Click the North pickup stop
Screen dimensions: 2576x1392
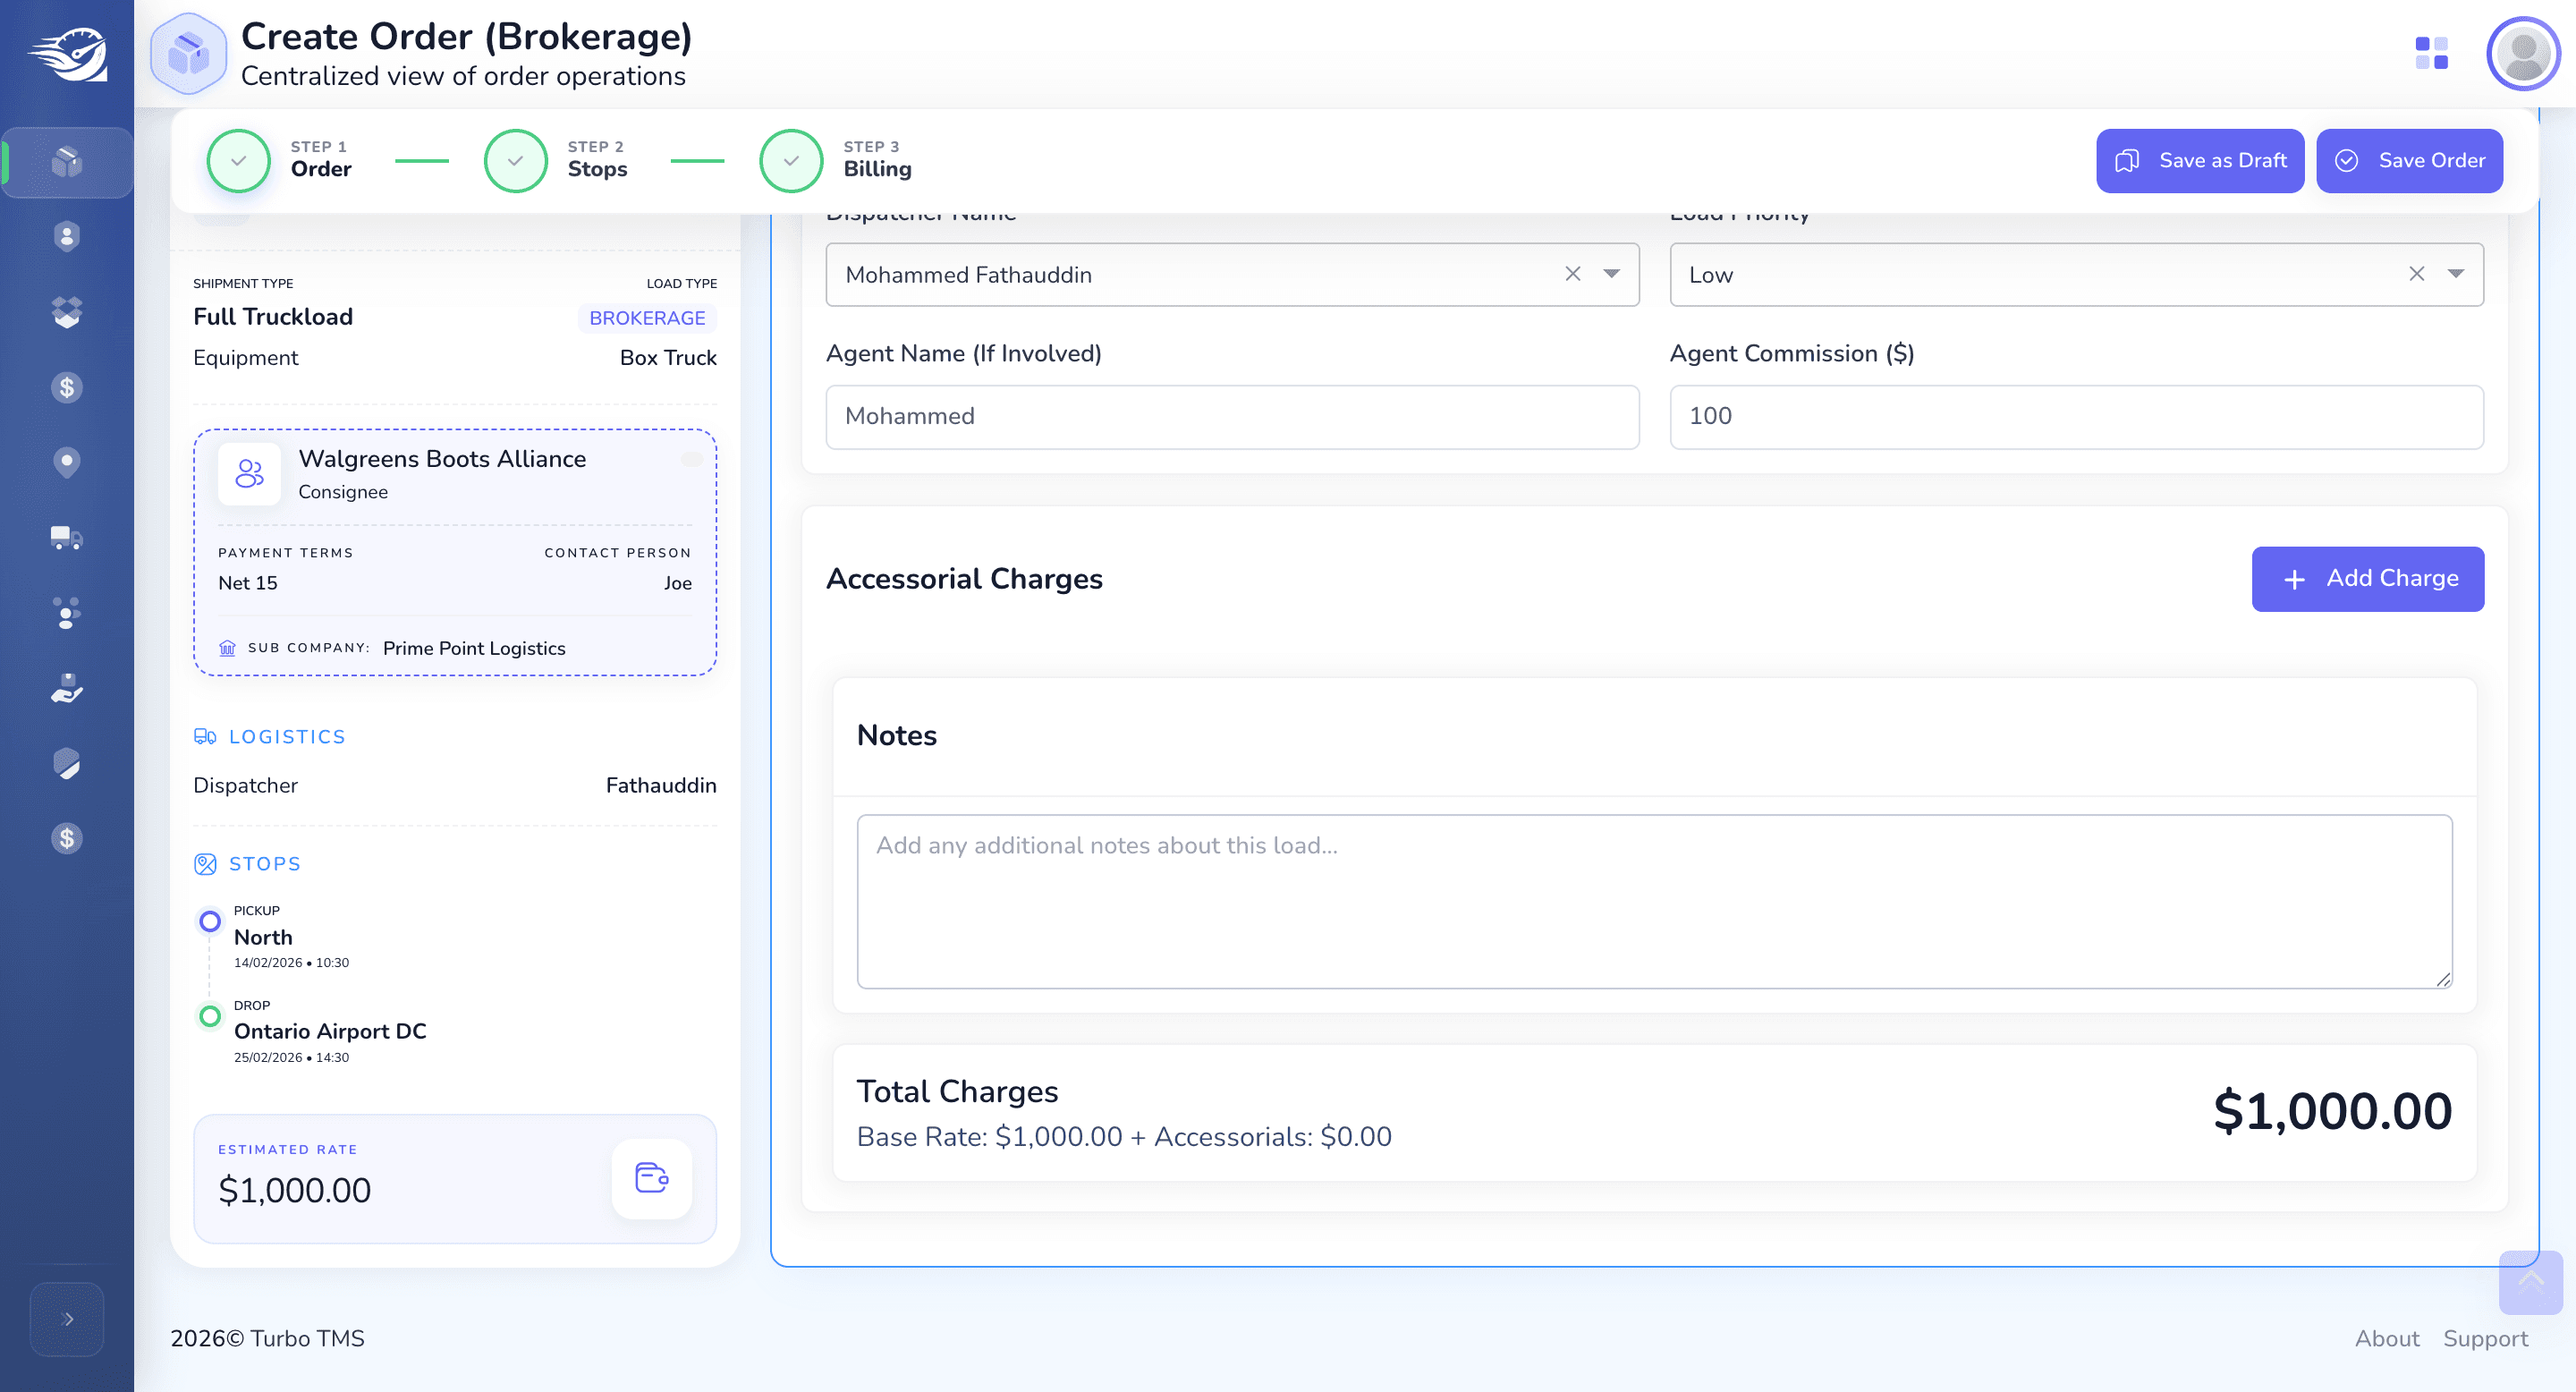coord(263,937)
